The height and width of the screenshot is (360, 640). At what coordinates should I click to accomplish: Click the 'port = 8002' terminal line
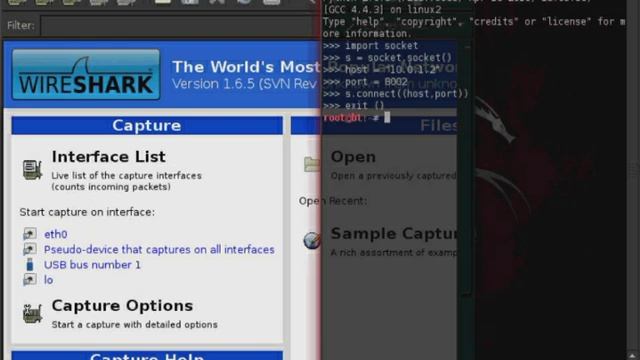(x=365, y=82)
